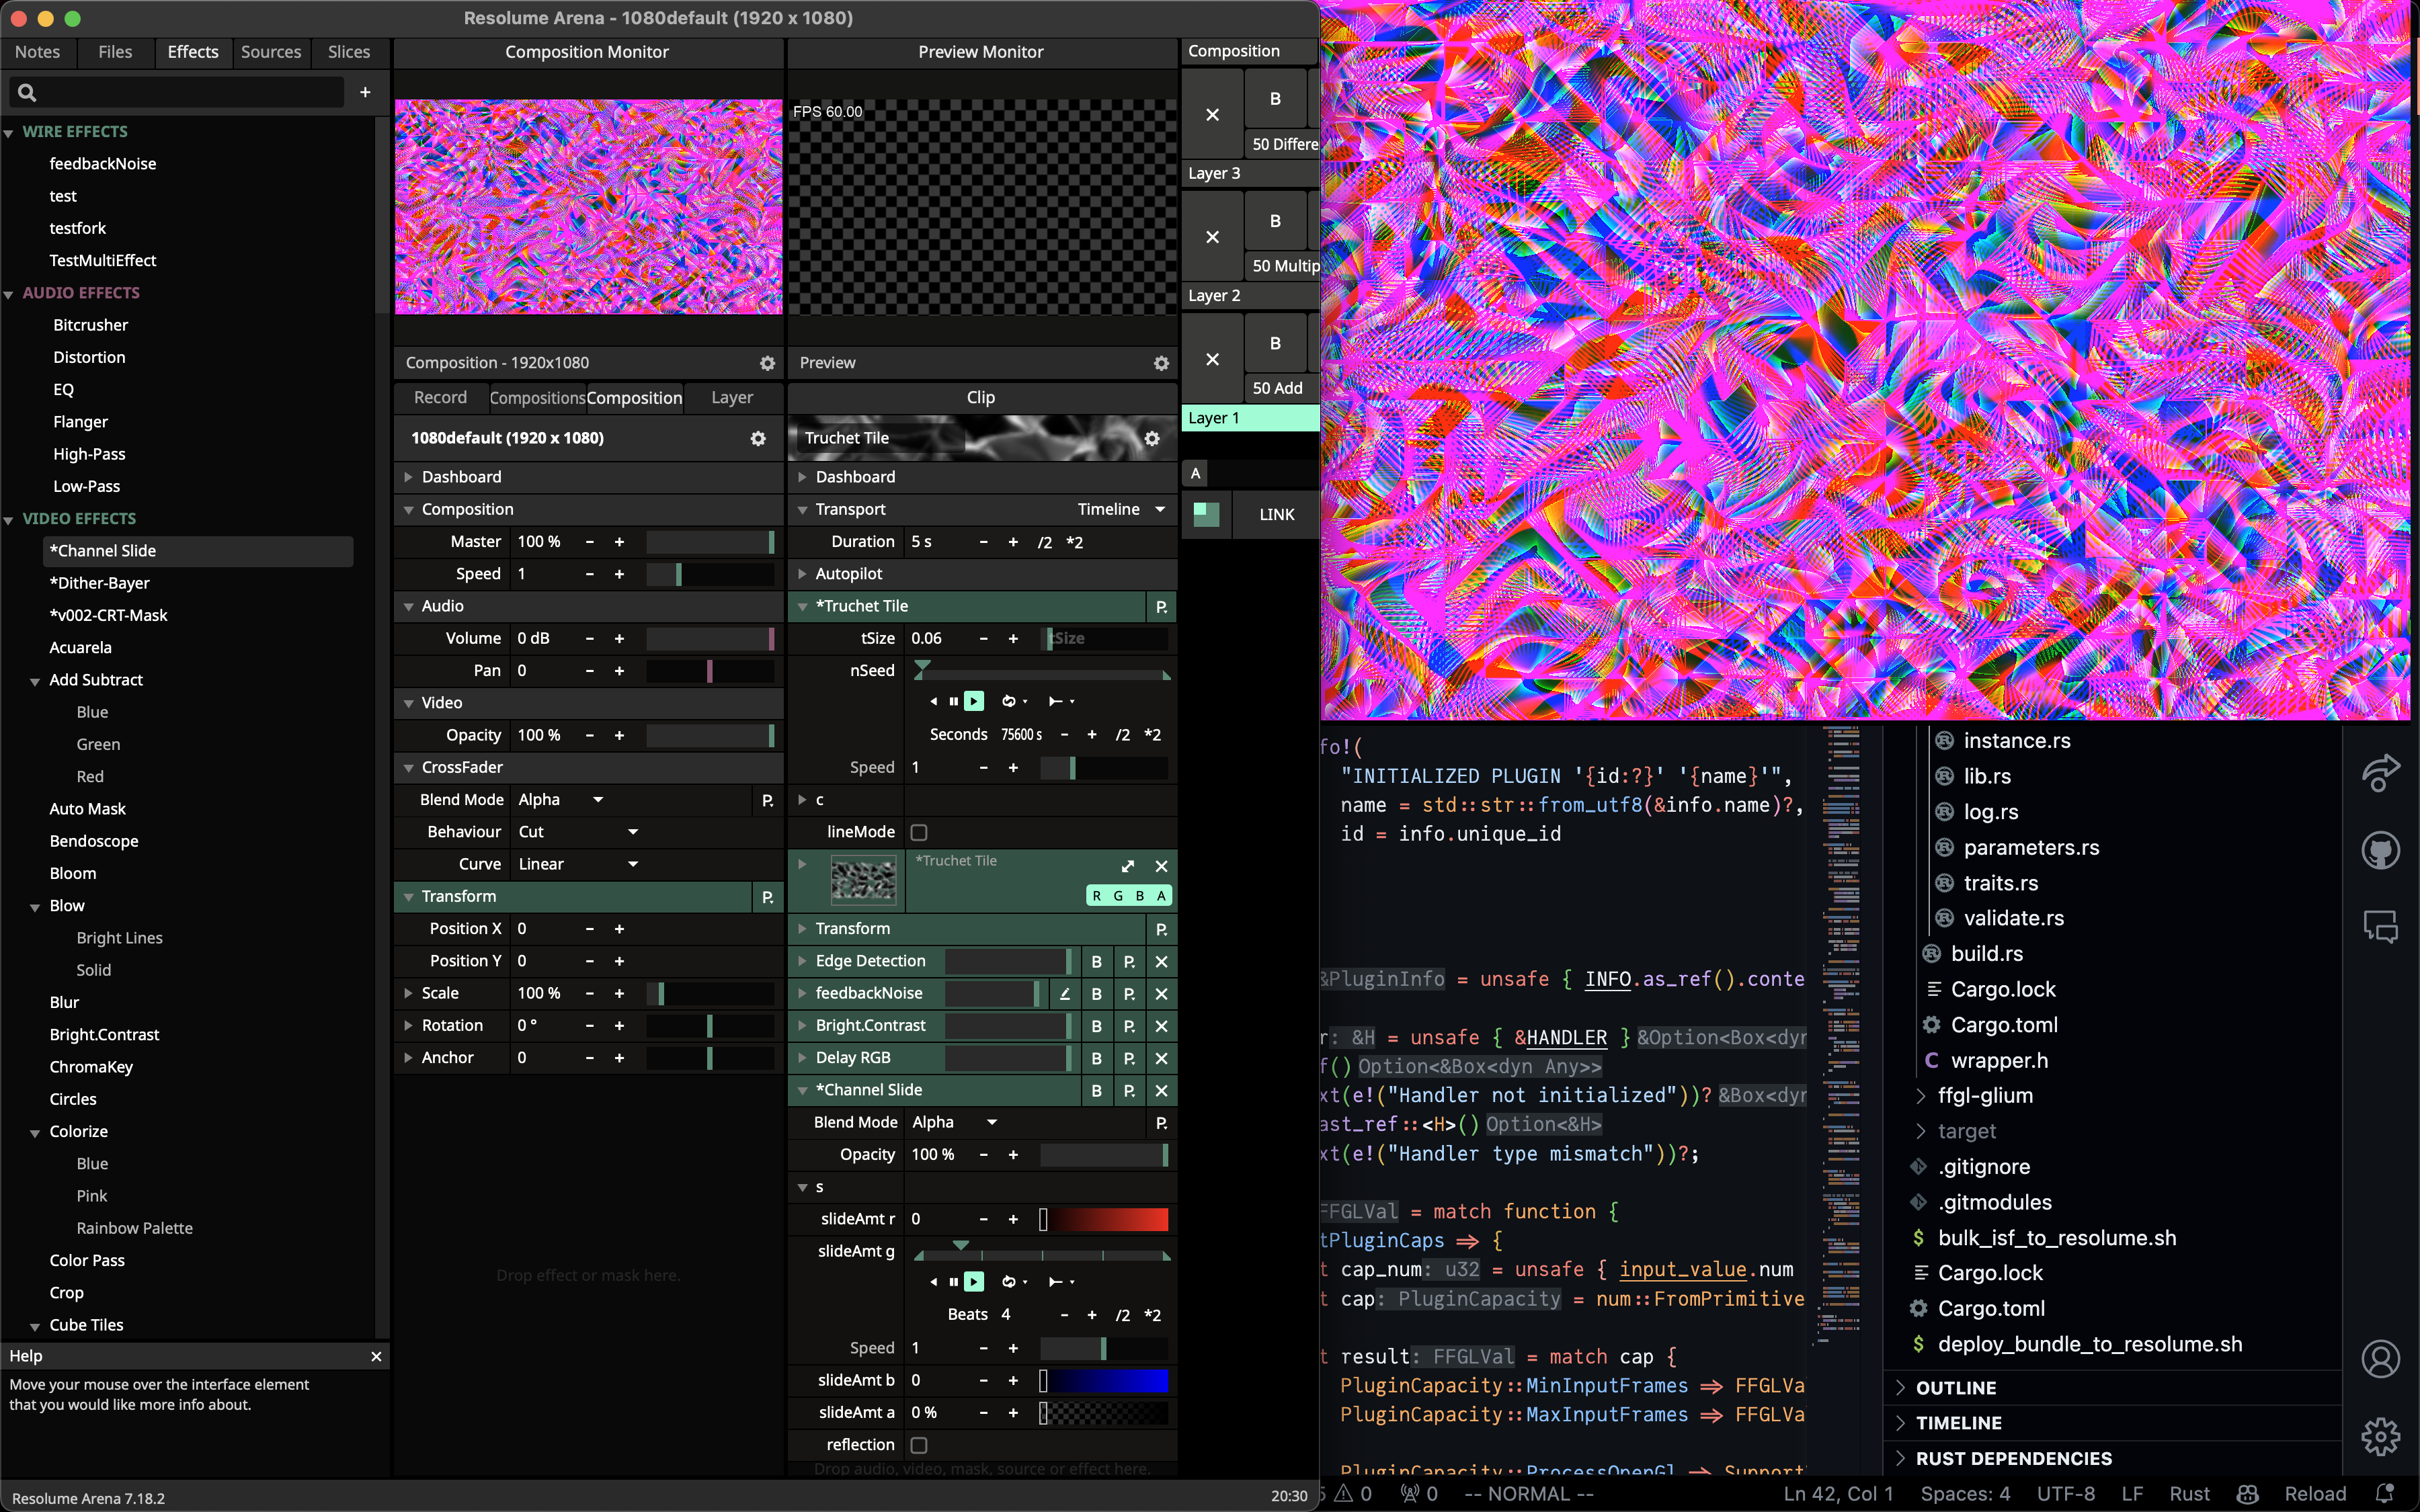This screenshot has width=2420, height=1512.
Task: Enable the lineMode checkbox
Action: pyautogui.click(x=919, y=832)
